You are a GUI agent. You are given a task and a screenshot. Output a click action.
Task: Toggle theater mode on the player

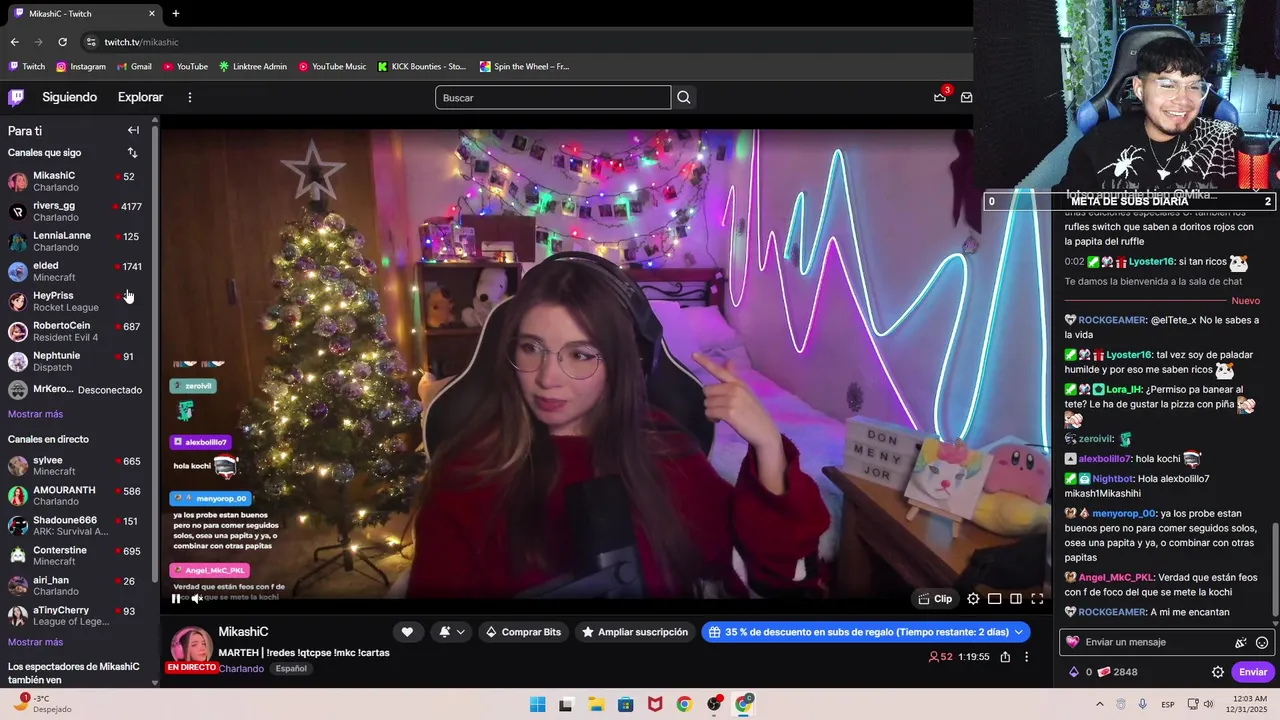(994, 599)
